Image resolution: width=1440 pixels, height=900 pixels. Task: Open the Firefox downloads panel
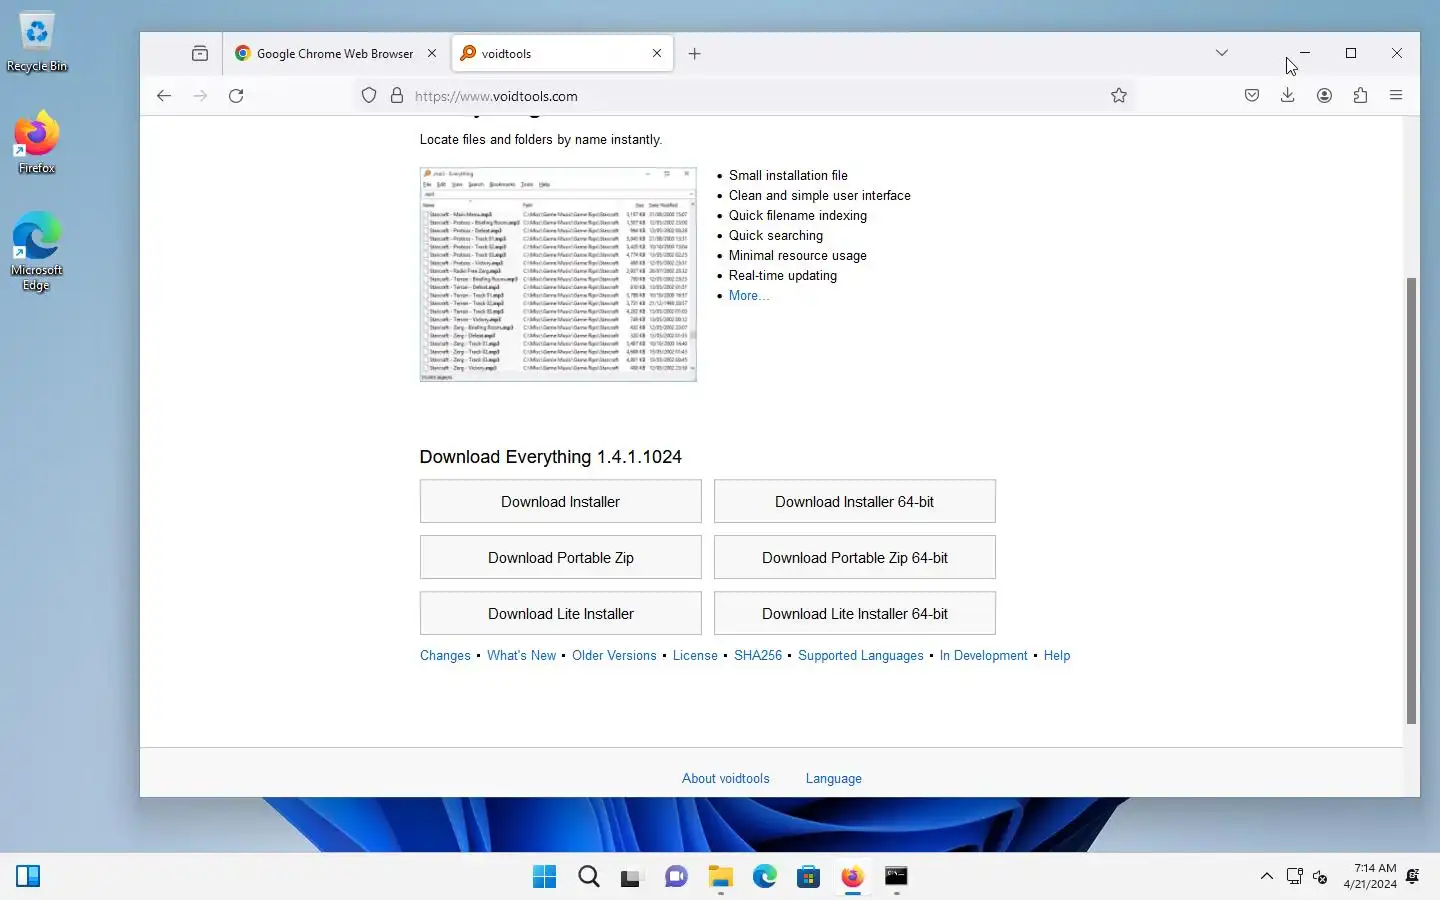coord(1288,96)
